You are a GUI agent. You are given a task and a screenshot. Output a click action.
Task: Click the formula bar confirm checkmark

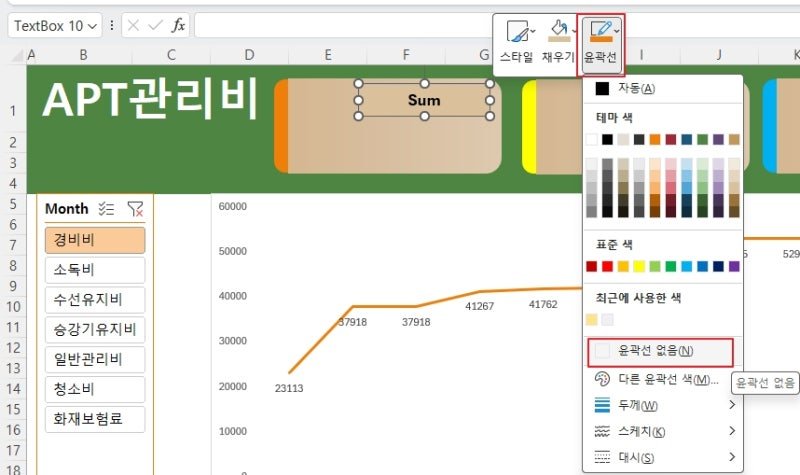tap(155, 26)
